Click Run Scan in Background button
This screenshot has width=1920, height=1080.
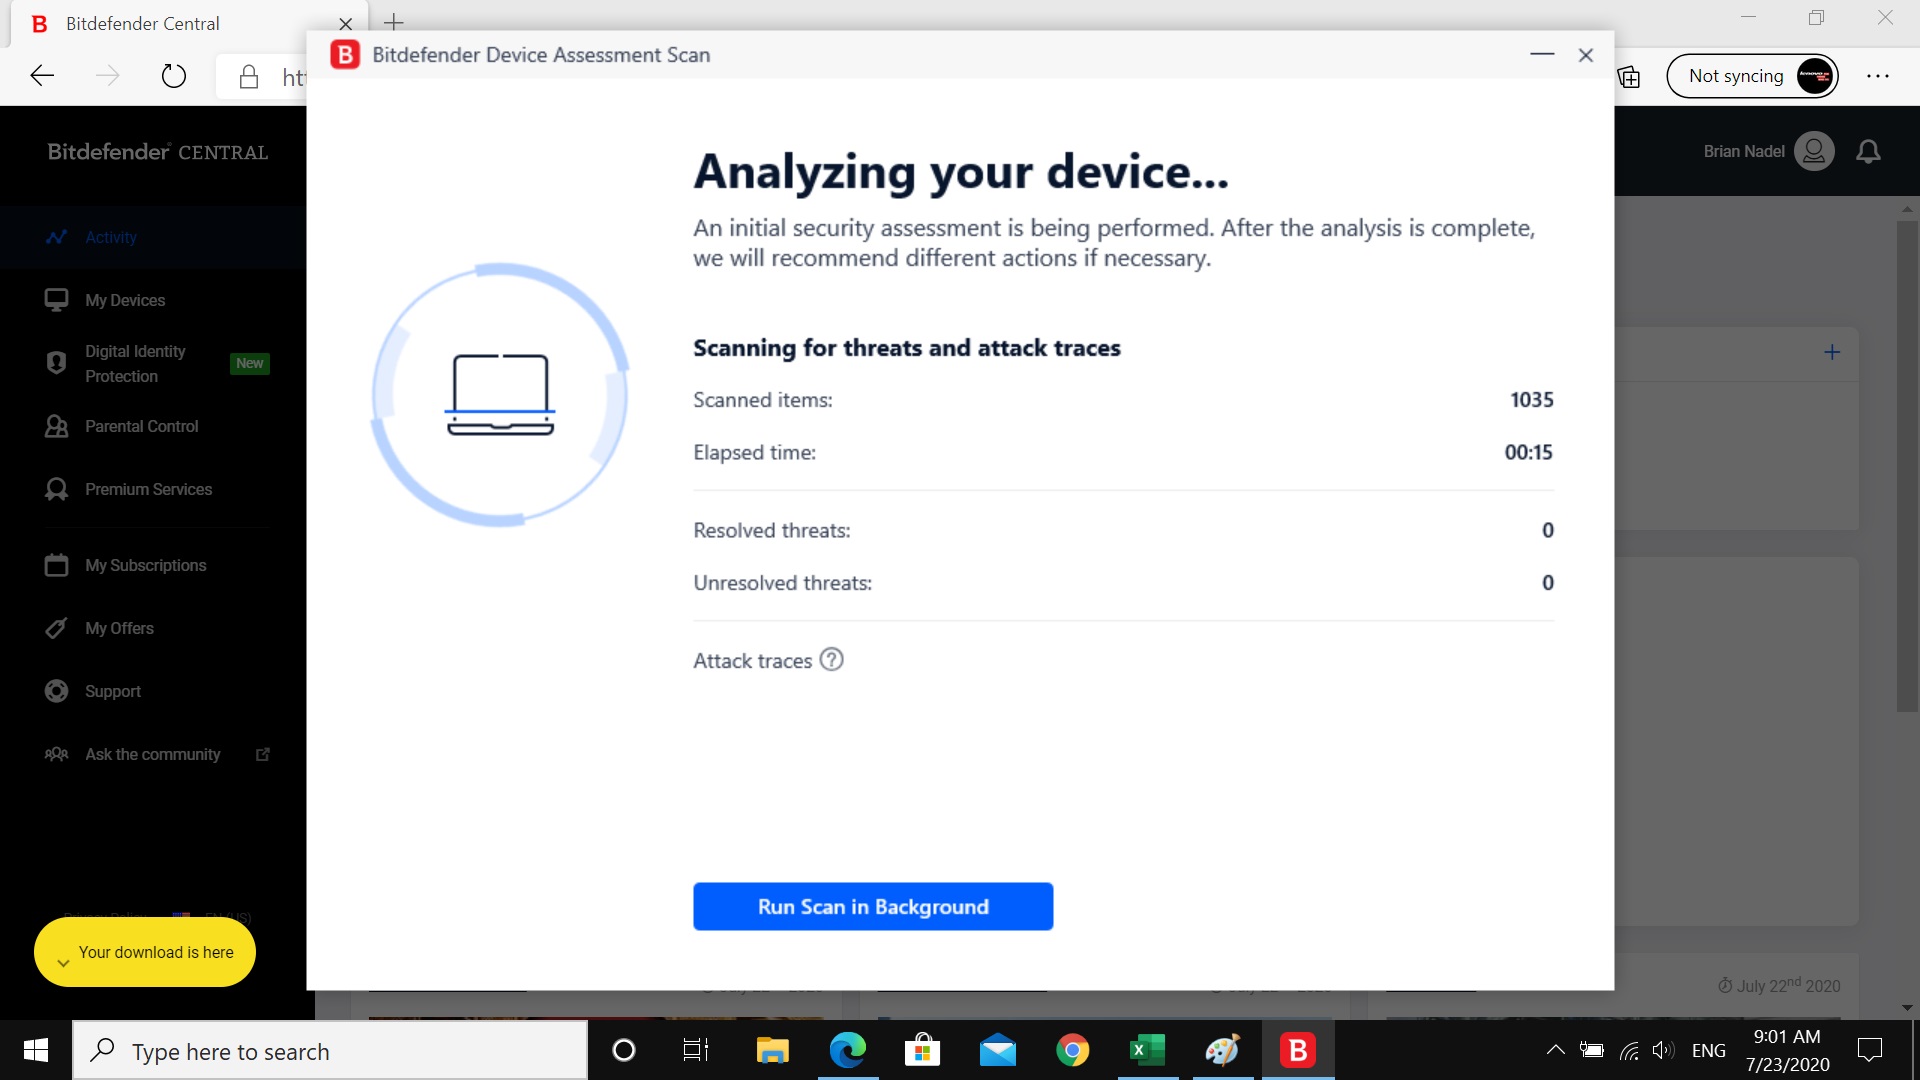873,906
